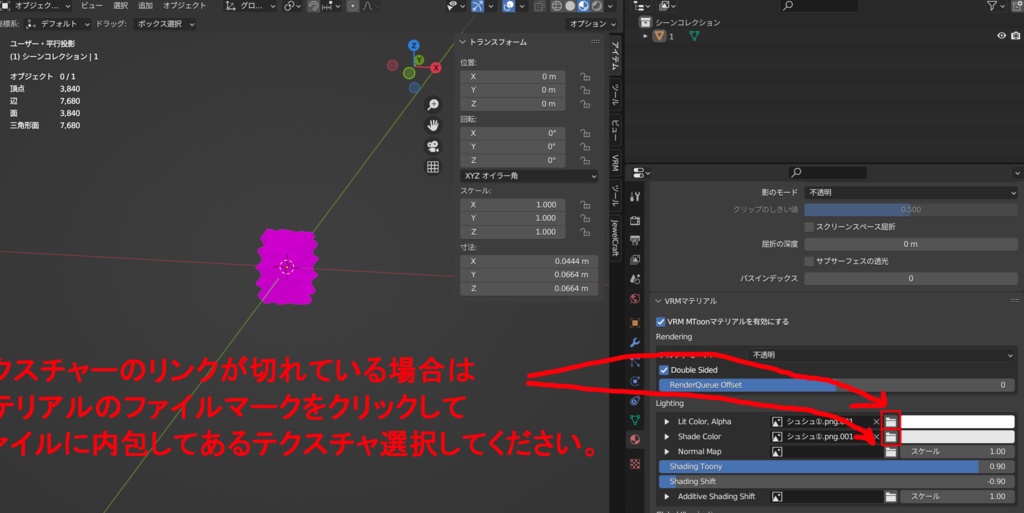1024x513 pixels.
Task: Adjust the Shading Shift slider
Action: 837,482
